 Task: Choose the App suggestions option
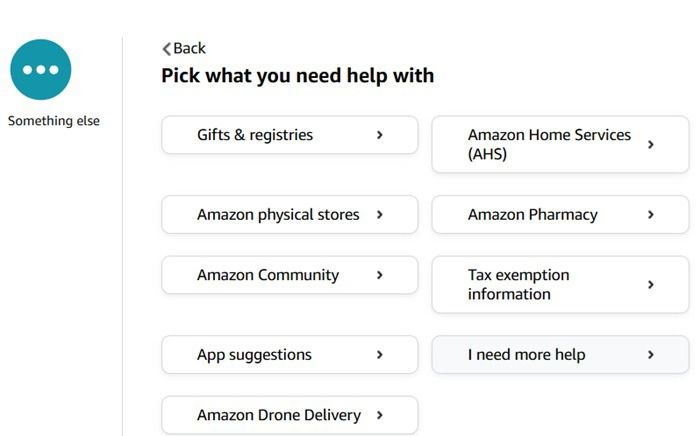point(254,355)
